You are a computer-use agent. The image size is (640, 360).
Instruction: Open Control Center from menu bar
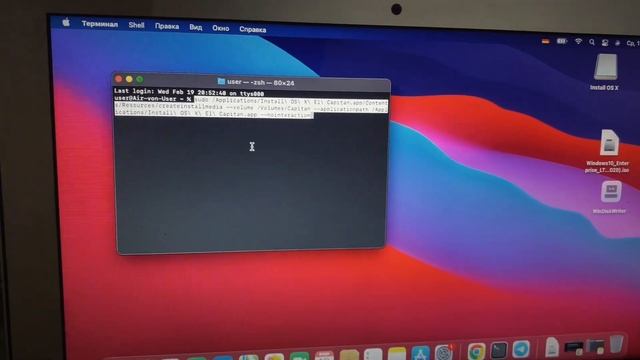click(605, 42)
